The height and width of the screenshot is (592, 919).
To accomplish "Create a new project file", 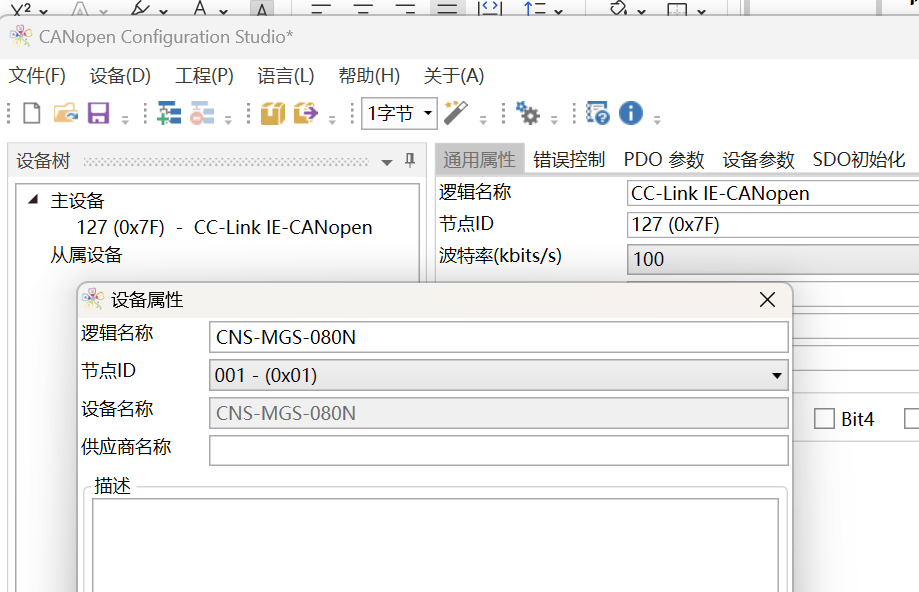I will pyautogui.click(x=32, y=113).
